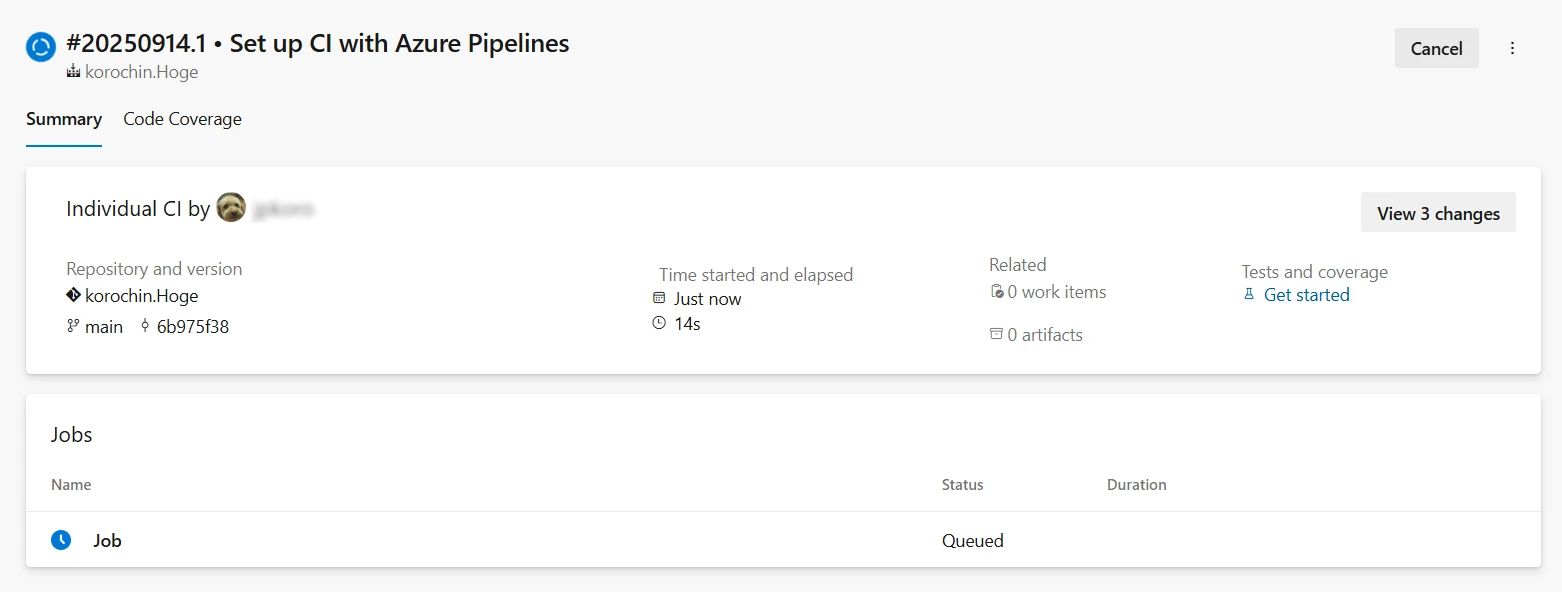The image size is (1562, 592).
Task: Open the more actions vertical ellipsis menu
Action: (1512, 48)
